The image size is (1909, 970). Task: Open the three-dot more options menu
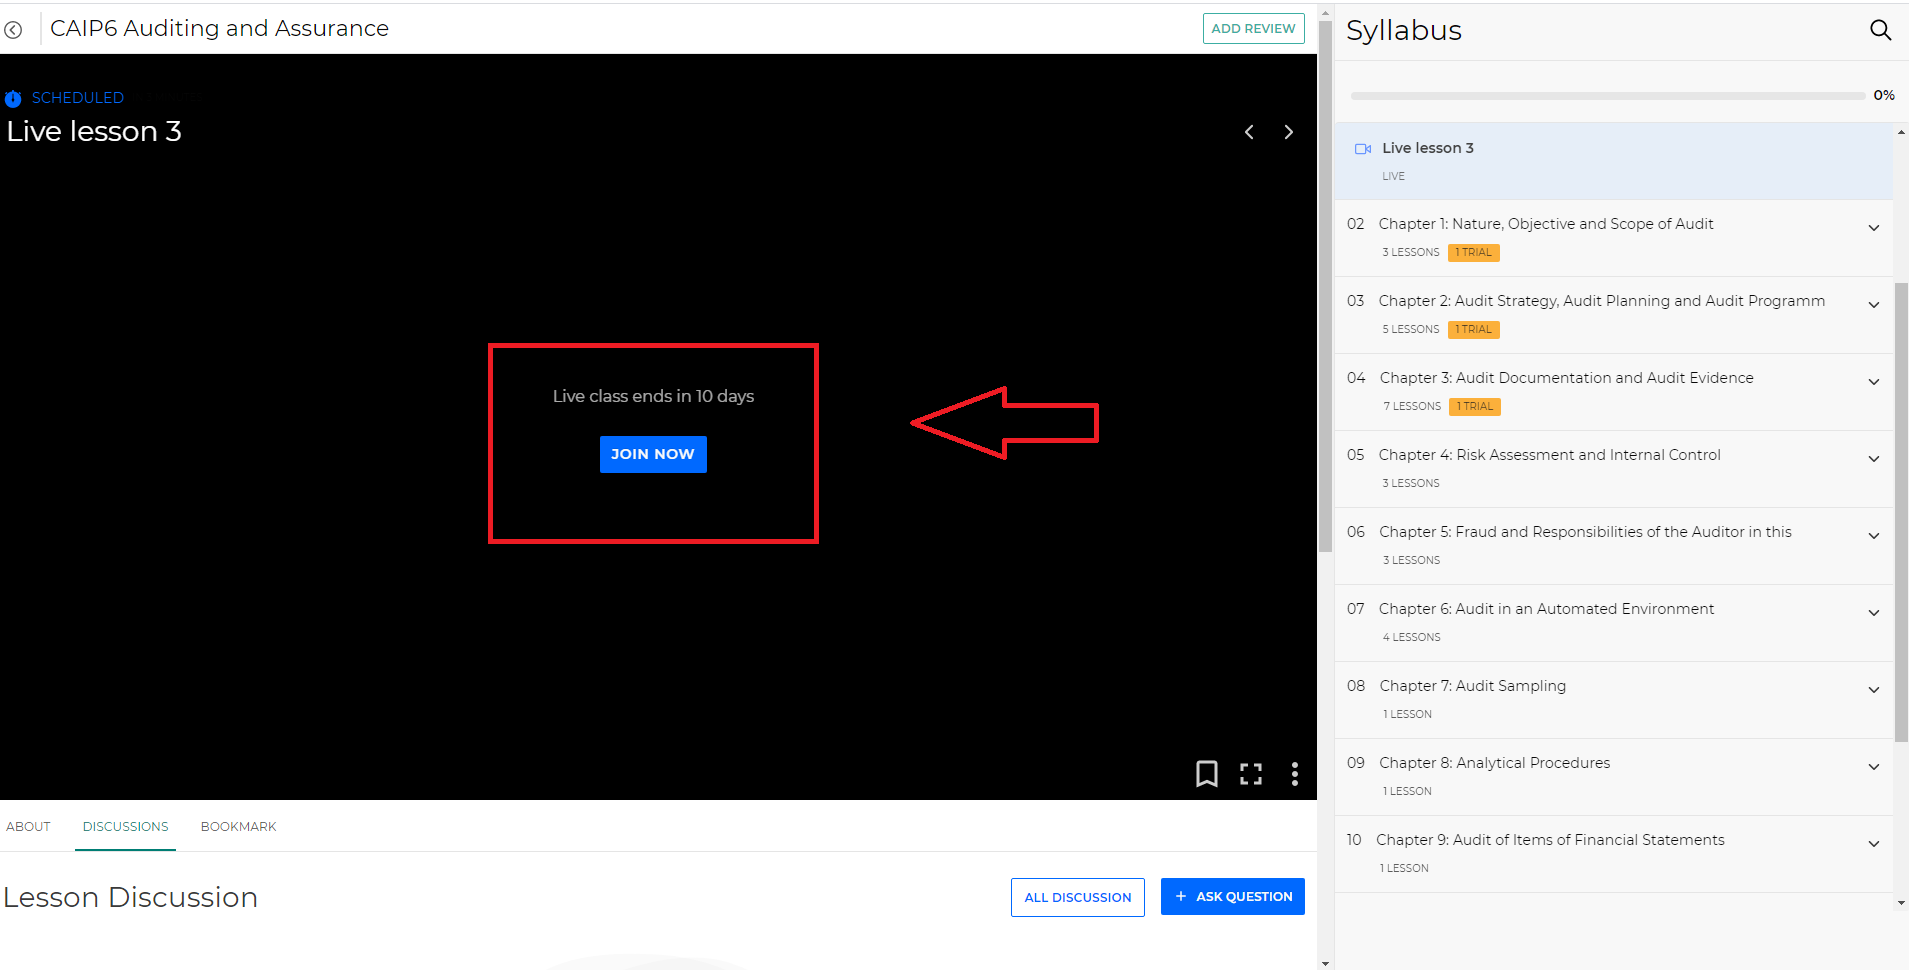coord(1295,774)
